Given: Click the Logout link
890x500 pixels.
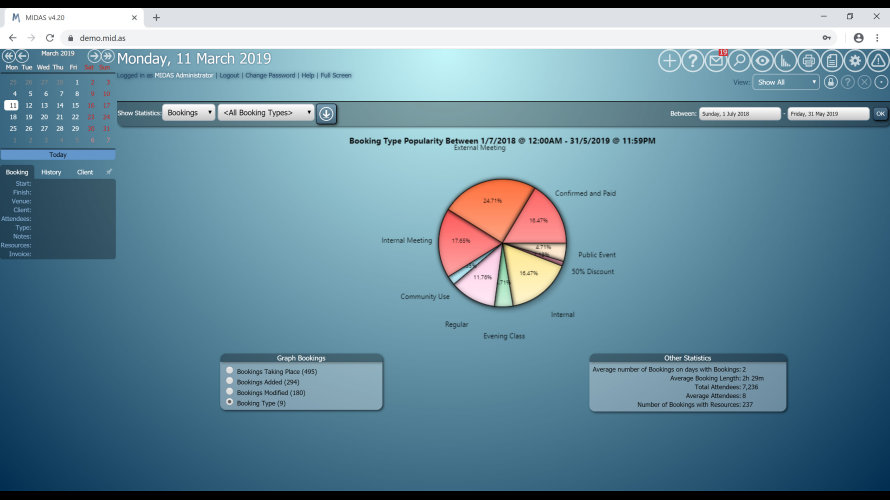Looking at the screenshot, I should point(229,75).
